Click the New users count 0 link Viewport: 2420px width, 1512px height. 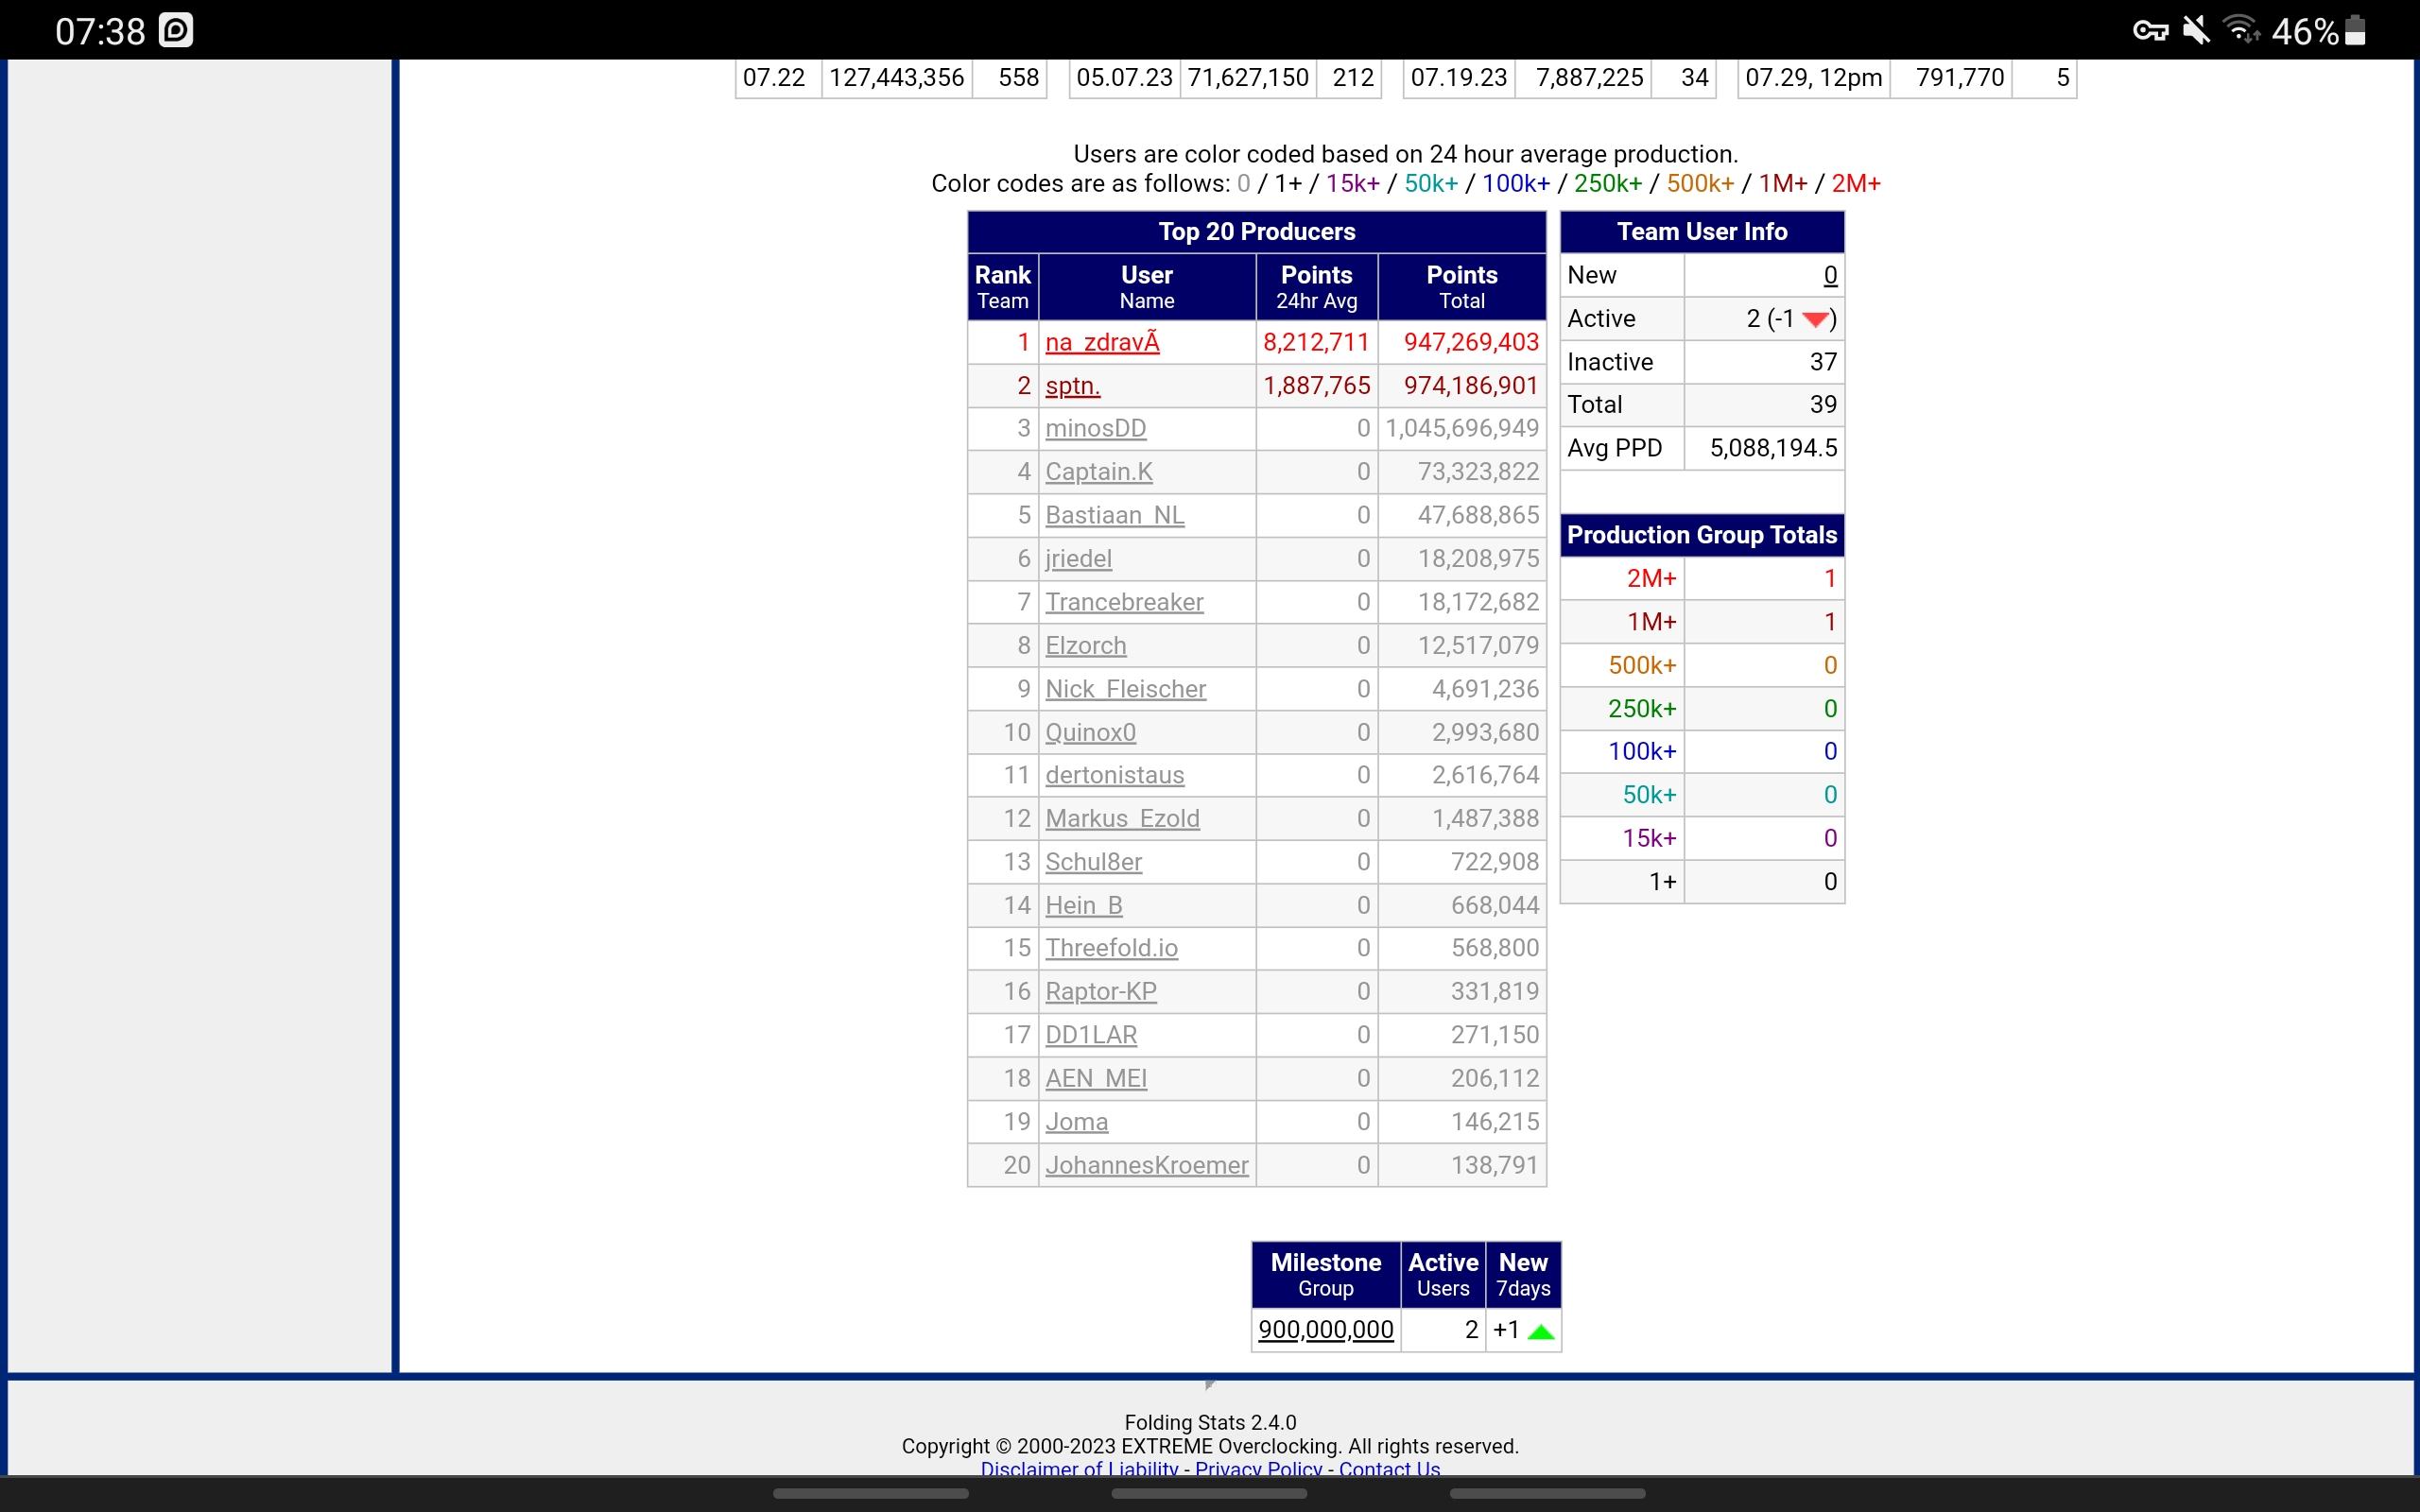coord(1829,276)
